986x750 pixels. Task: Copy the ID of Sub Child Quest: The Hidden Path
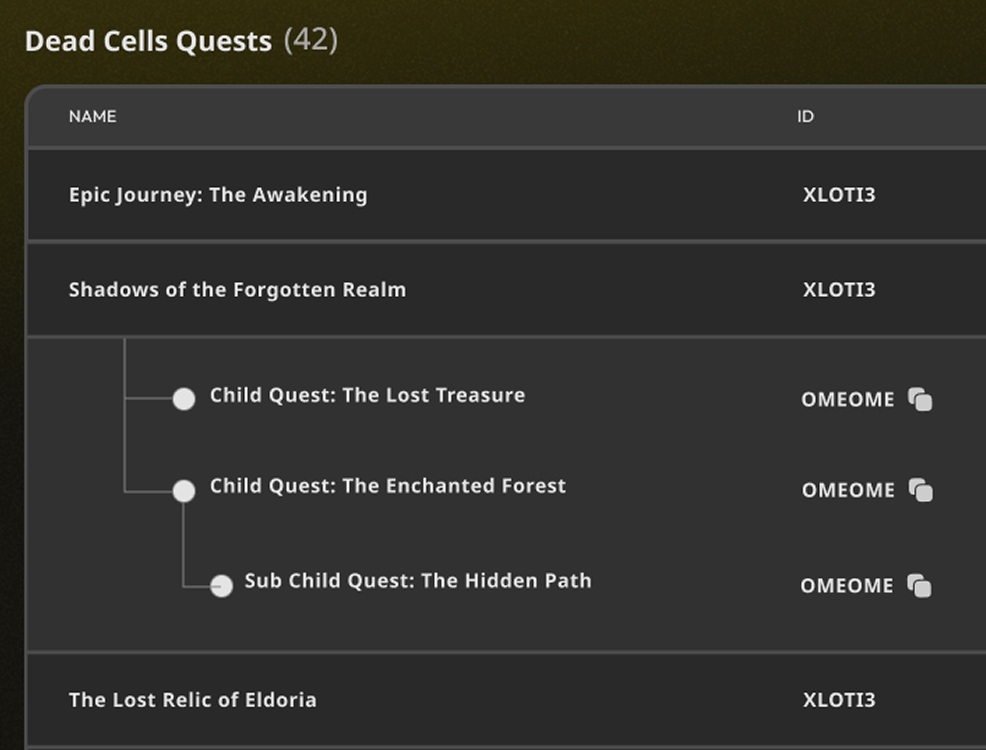click(x=920, y=585)
